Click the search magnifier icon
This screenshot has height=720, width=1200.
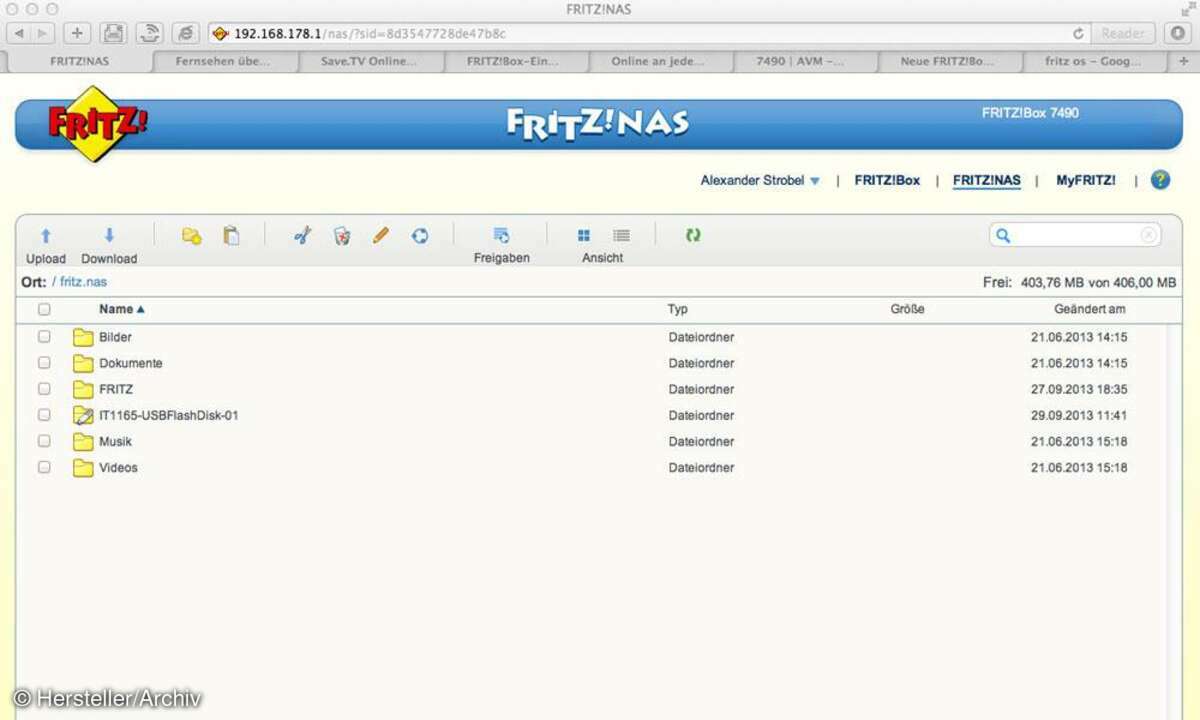coord(1003,236)
